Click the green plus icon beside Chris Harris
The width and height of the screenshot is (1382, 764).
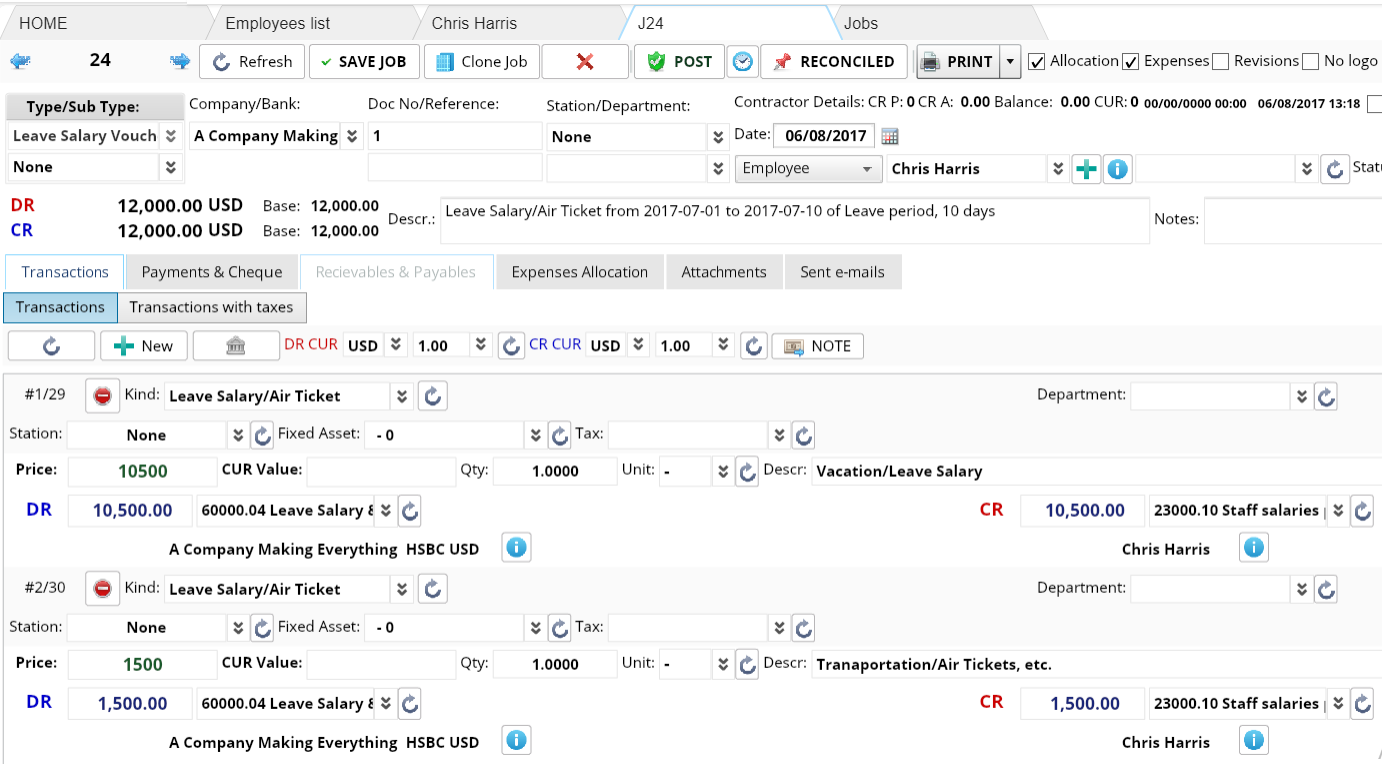[x=1086, y=169]
